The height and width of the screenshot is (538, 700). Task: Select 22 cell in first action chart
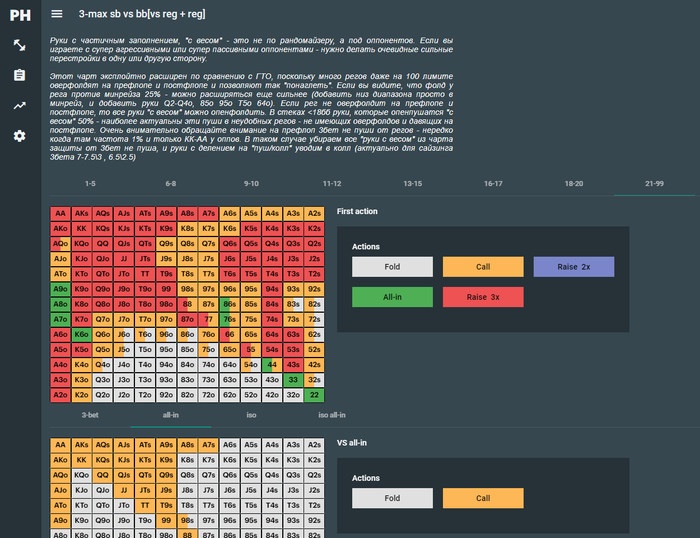(x=314, y=395)
